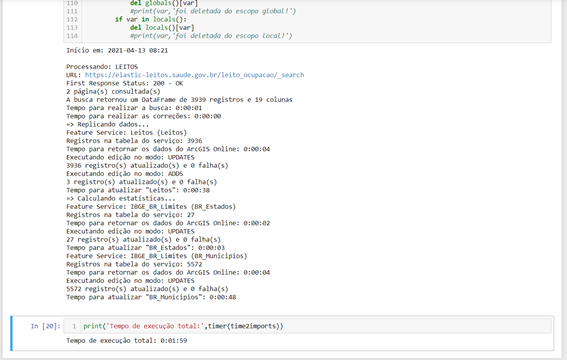
Task: Click the line '2 página(s) consultada(s)'
Action: pyautogui.click(x=113, y=91)
